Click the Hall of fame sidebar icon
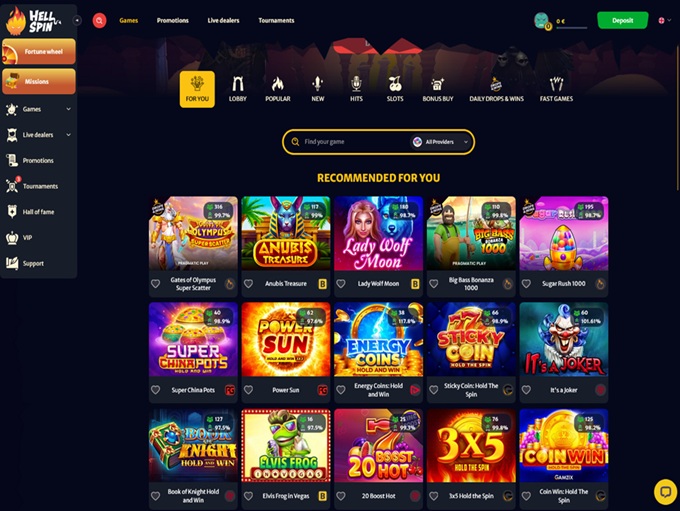 coord(12,212)
